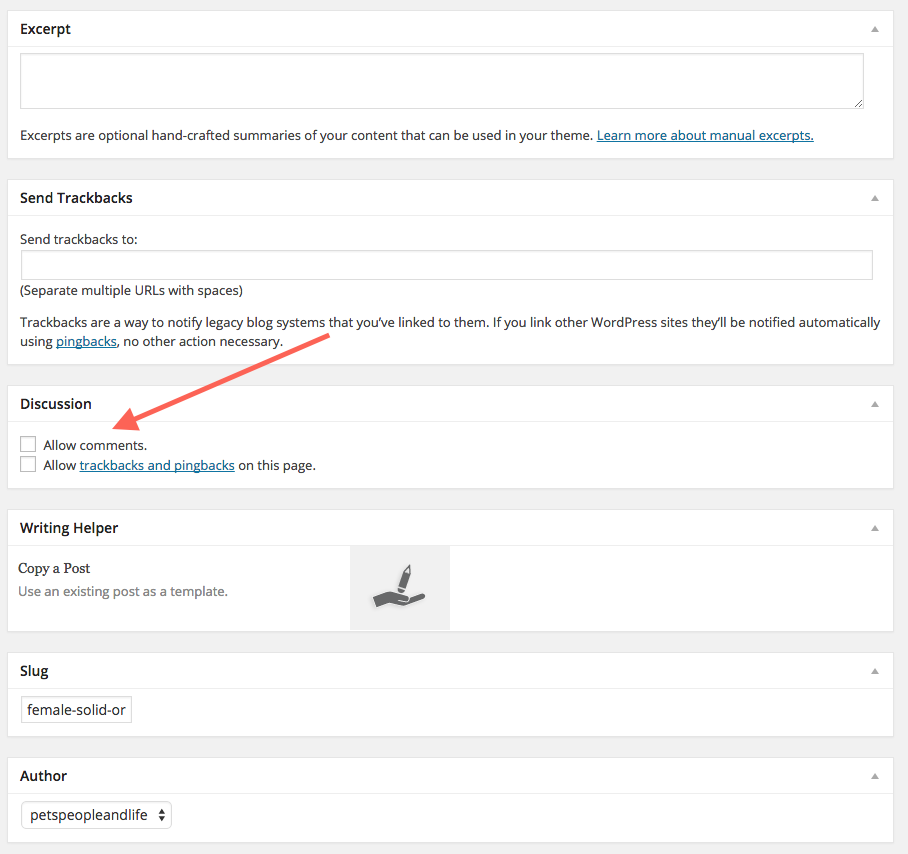Click the Copy a Post hand-pen icon

400,588
